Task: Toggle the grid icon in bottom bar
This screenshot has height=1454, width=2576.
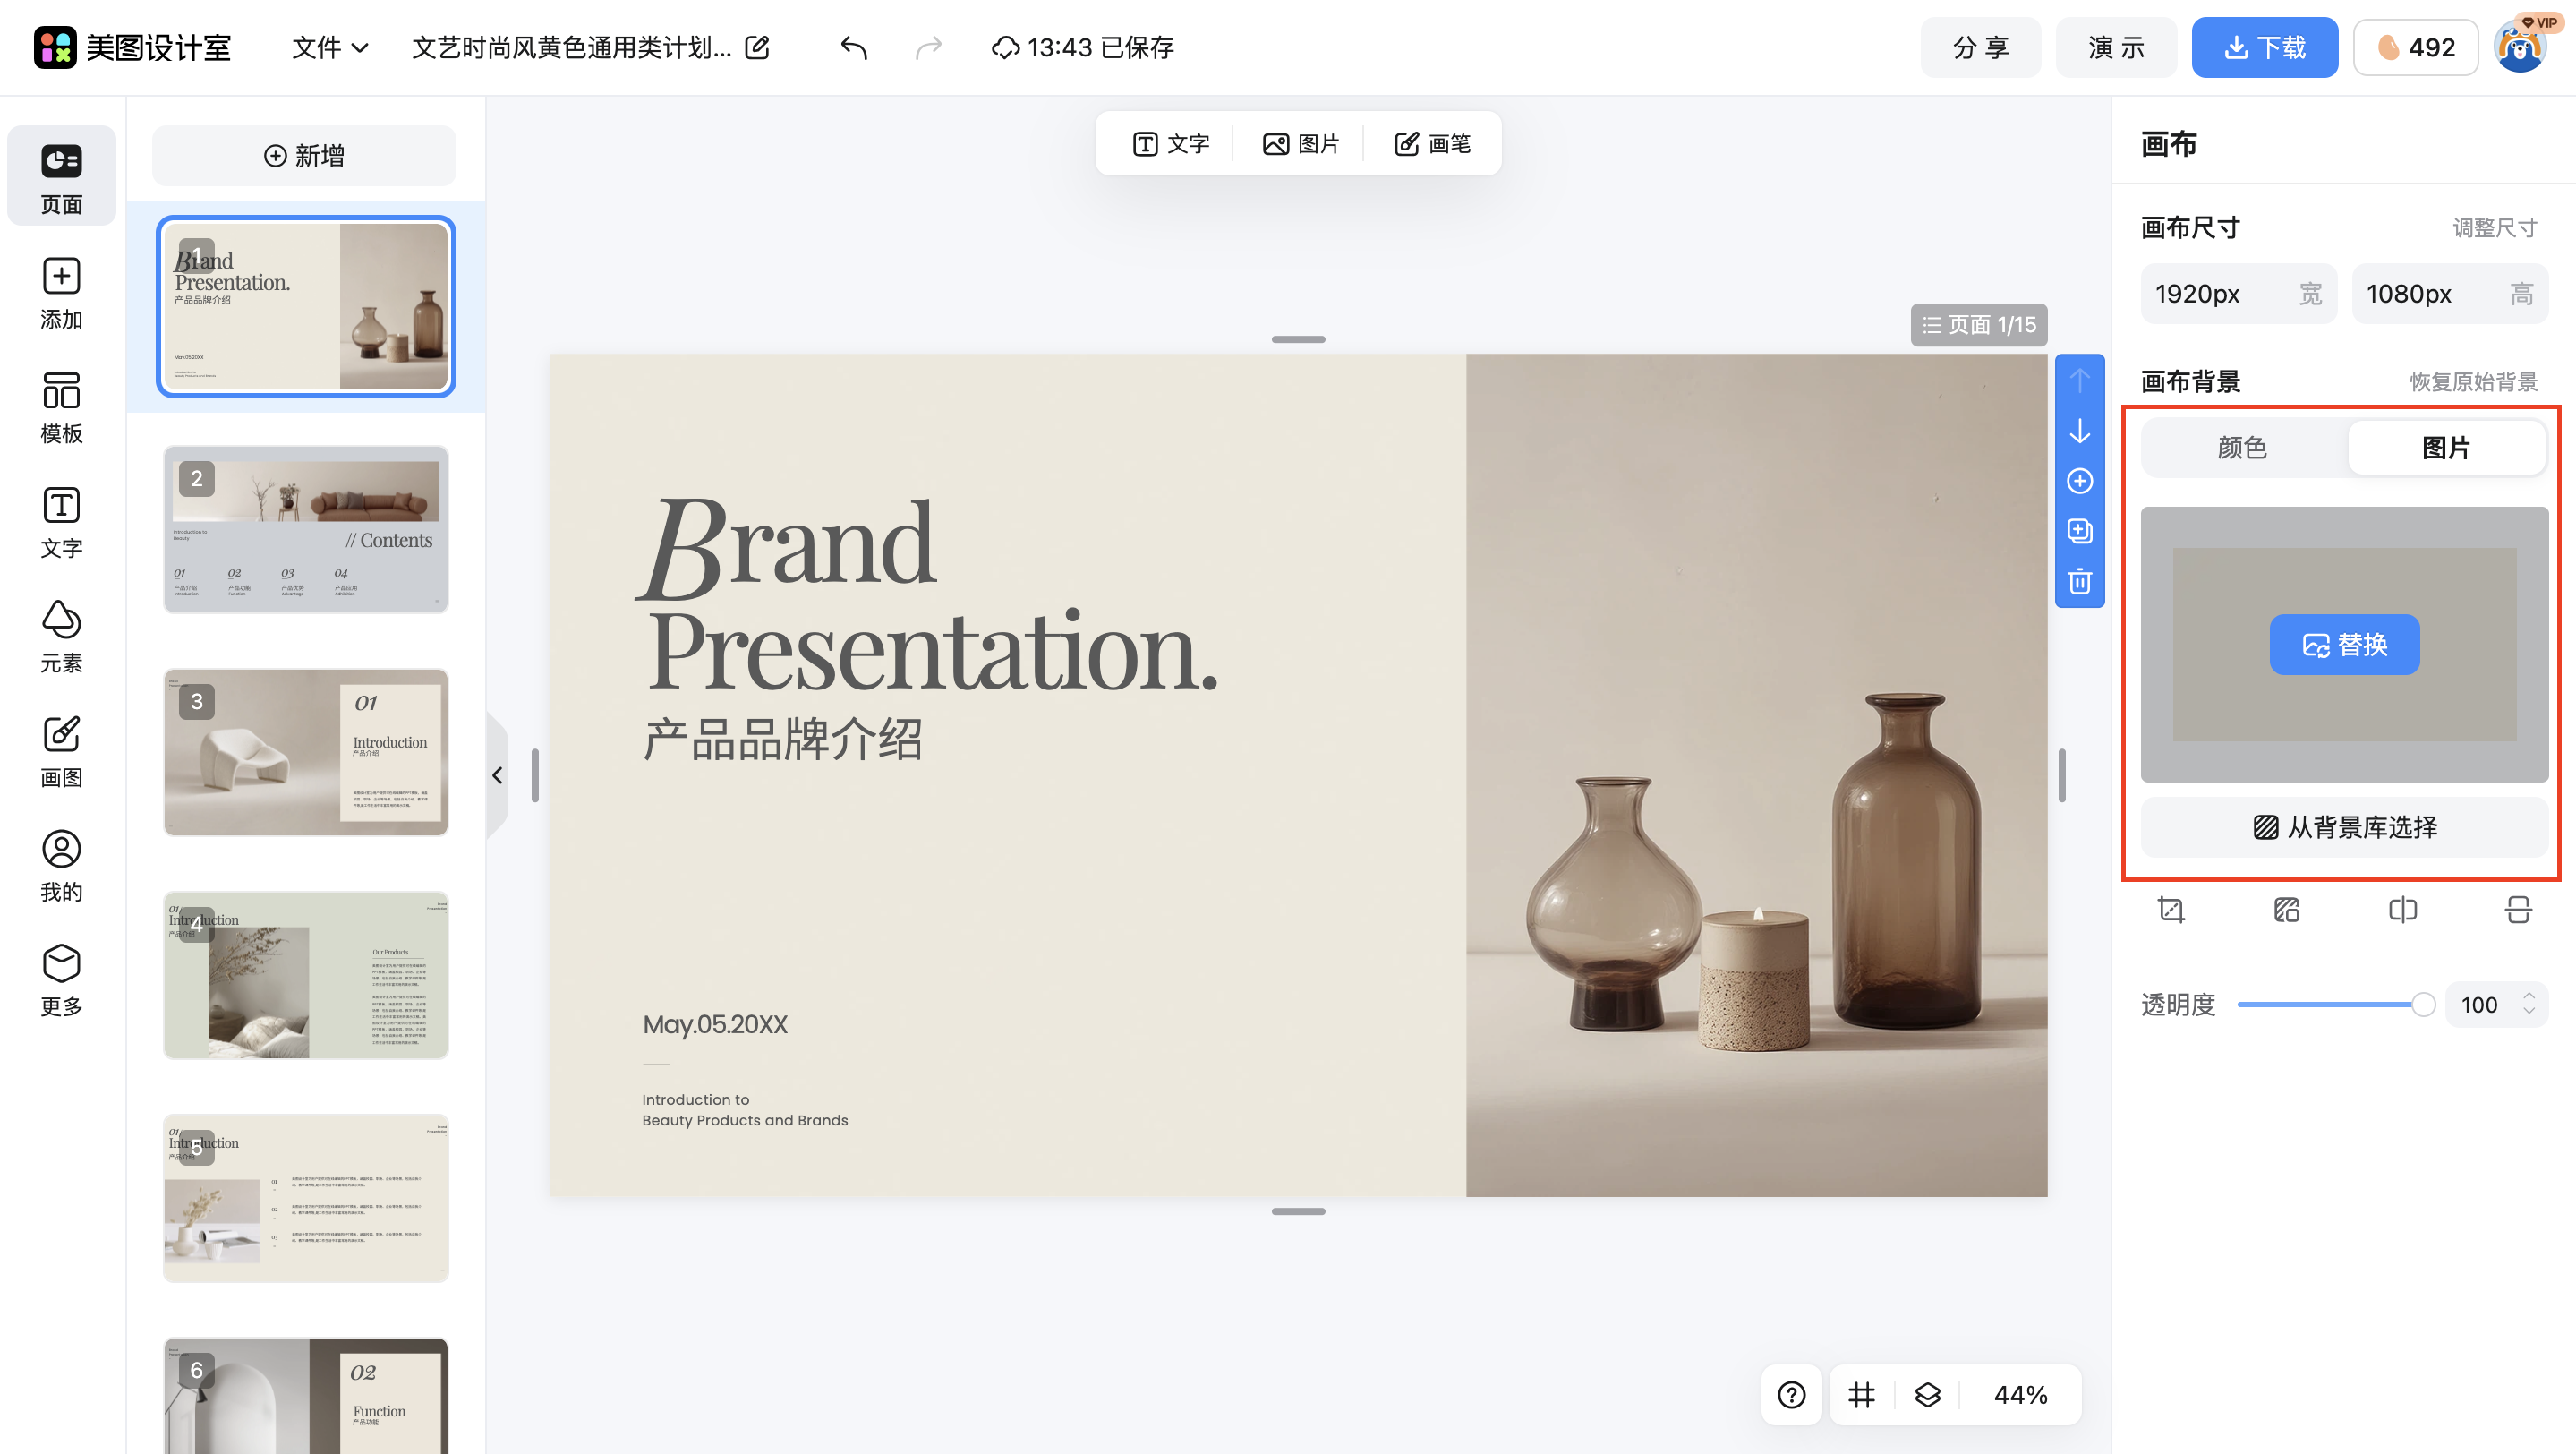Action: pyautogui.click(x=1861, y=1394)
